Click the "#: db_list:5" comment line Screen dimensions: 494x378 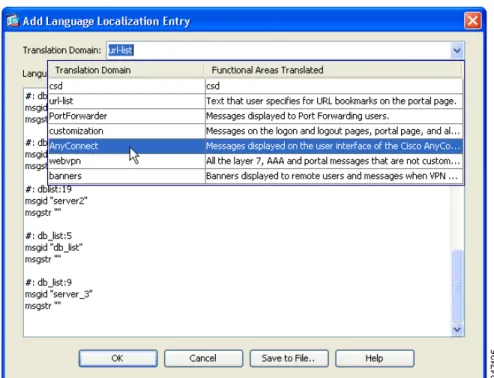(49, 236)
